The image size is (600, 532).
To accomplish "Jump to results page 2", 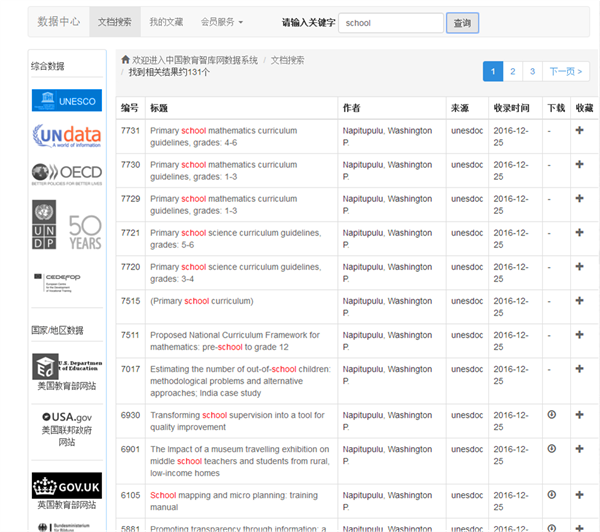I will click(x=512, y=71).
